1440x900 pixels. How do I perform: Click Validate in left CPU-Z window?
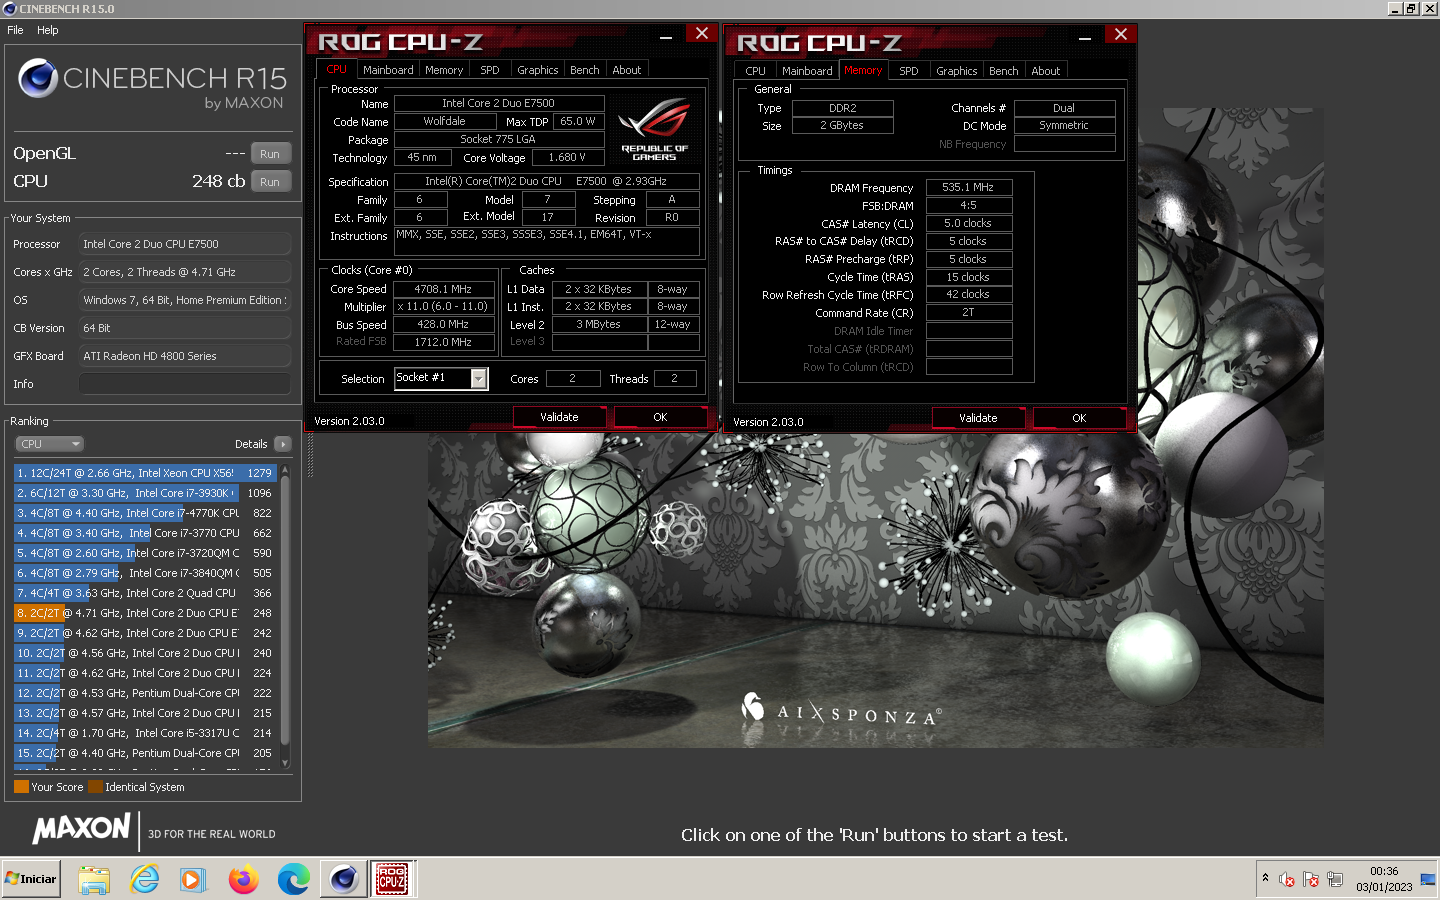(559, 417)
